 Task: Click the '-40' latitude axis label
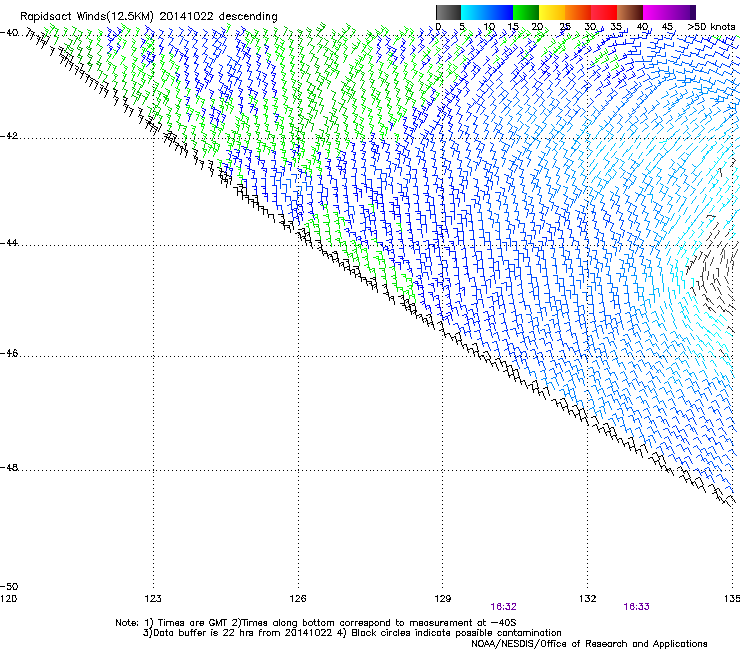click(x=9, y=33)
